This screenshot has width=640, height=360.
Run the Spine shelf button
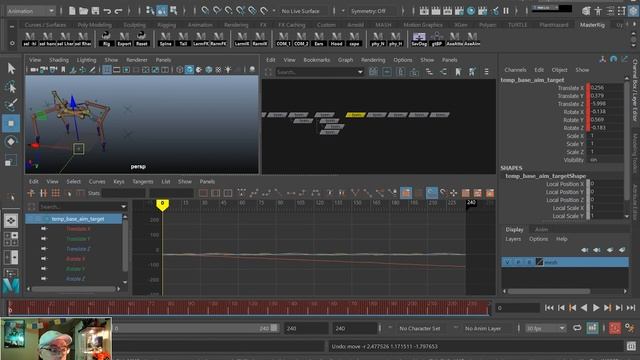(x=165, y=38)
